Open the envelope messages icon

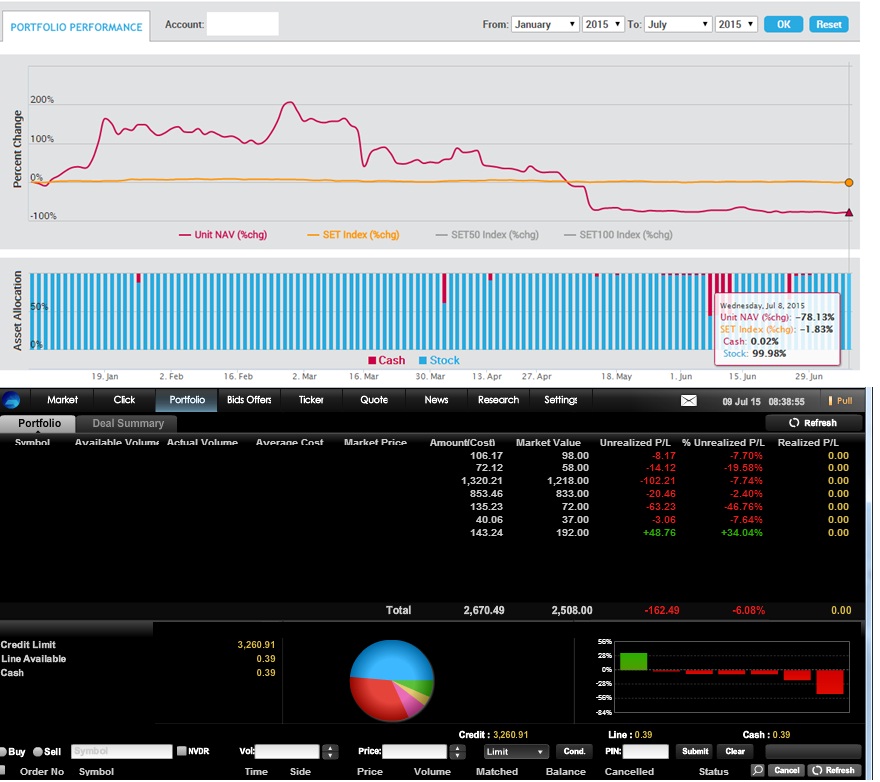coord(689,400)
